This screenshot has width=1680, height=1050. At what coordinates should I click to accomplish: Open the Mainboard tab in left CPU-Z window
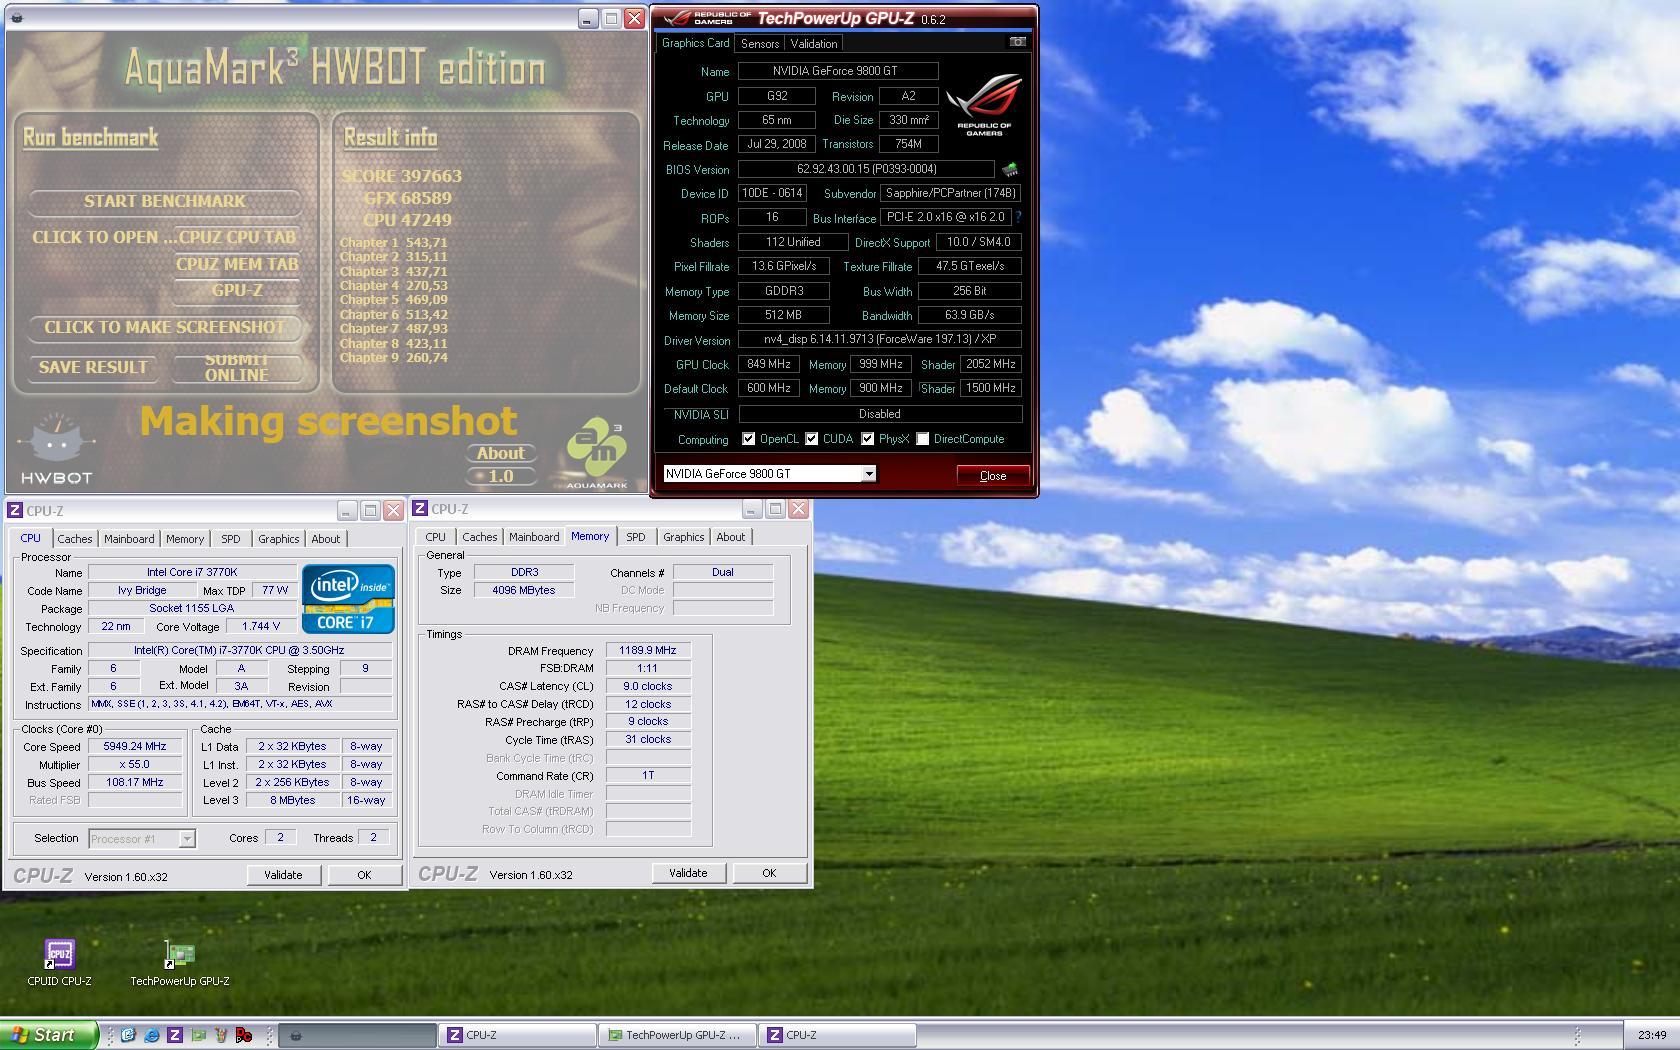(x=129, y=539)
